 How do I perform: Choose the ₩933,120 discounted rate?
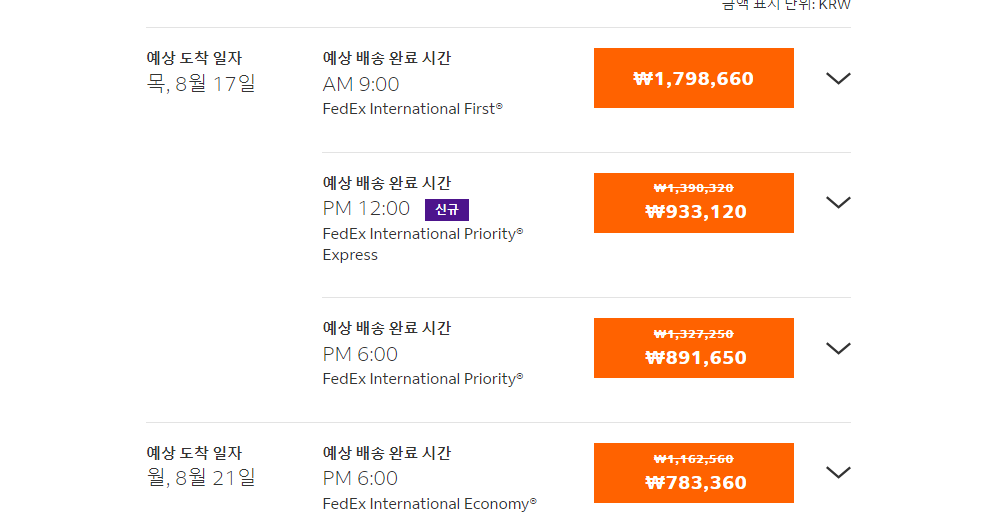coord(693,203)
